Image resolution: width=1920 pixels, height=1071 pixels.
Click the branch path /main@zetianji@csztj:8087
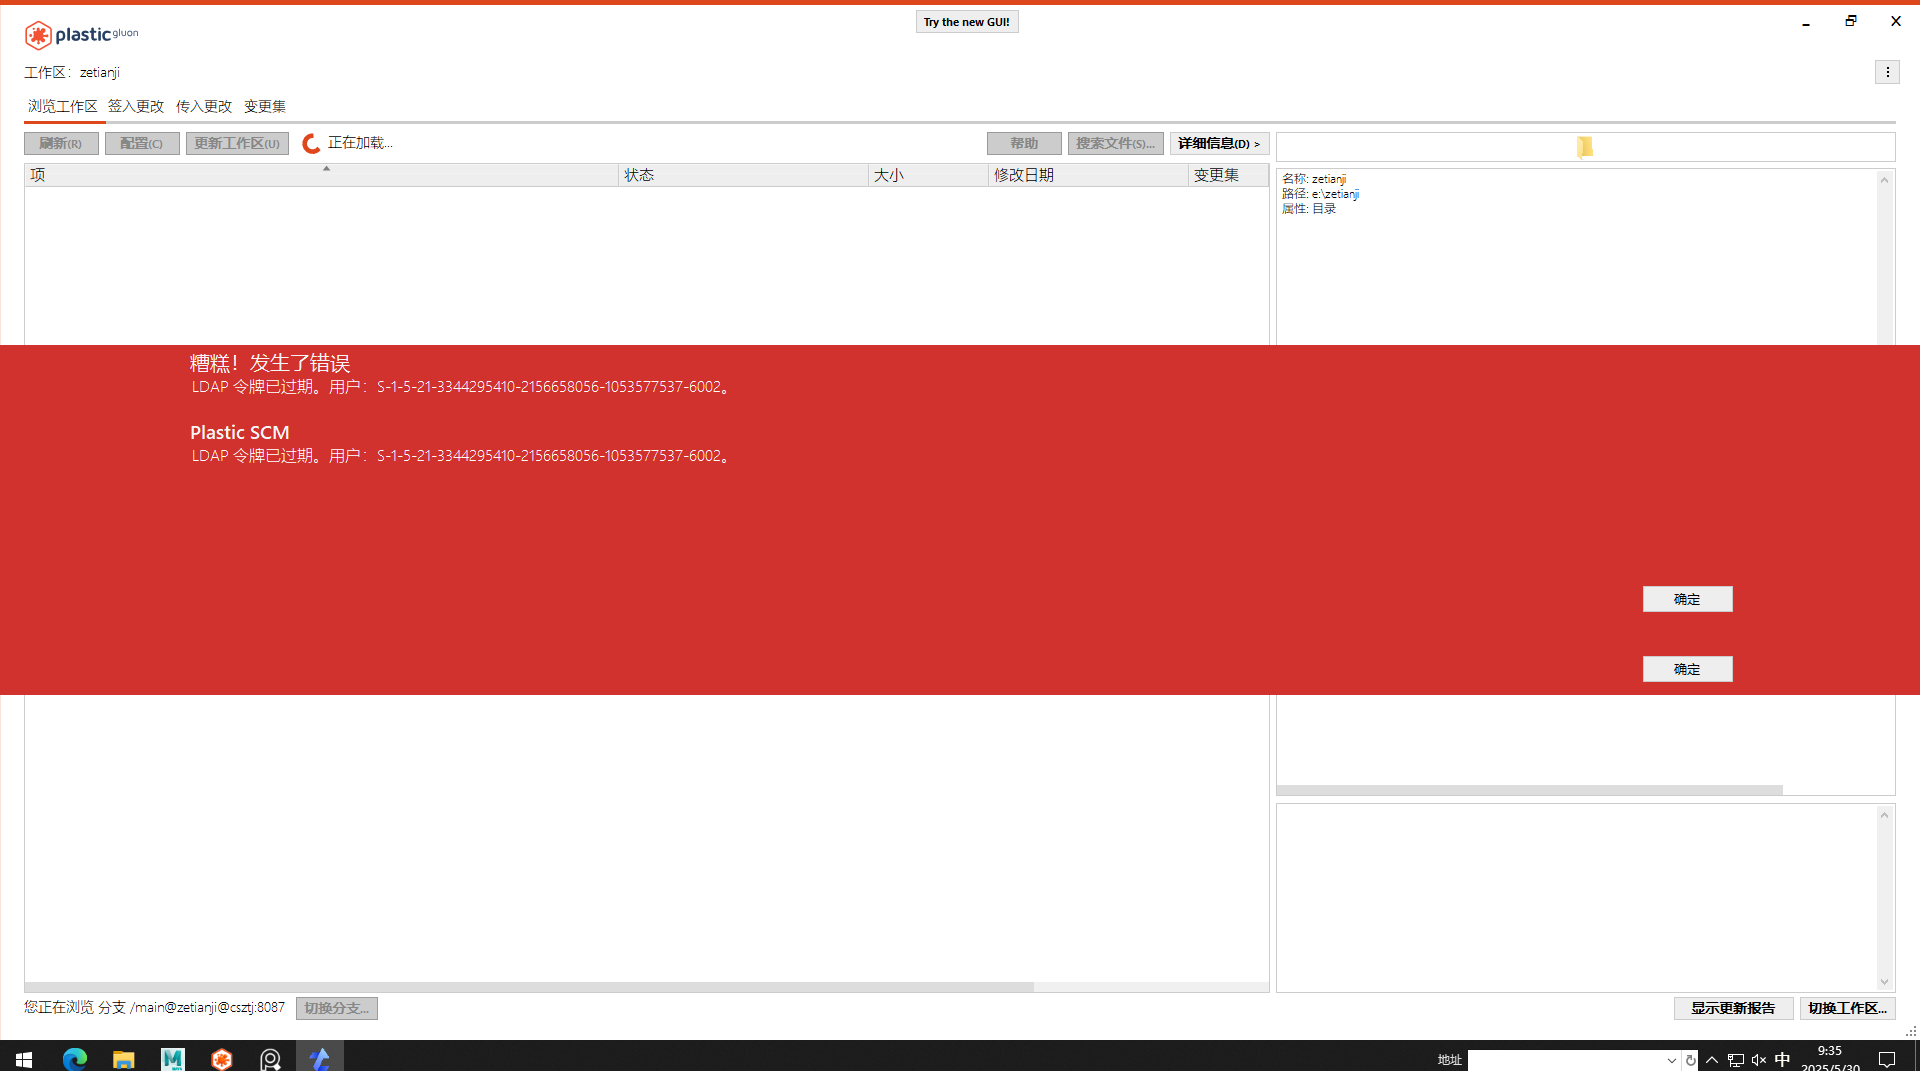coord(207,1008)
